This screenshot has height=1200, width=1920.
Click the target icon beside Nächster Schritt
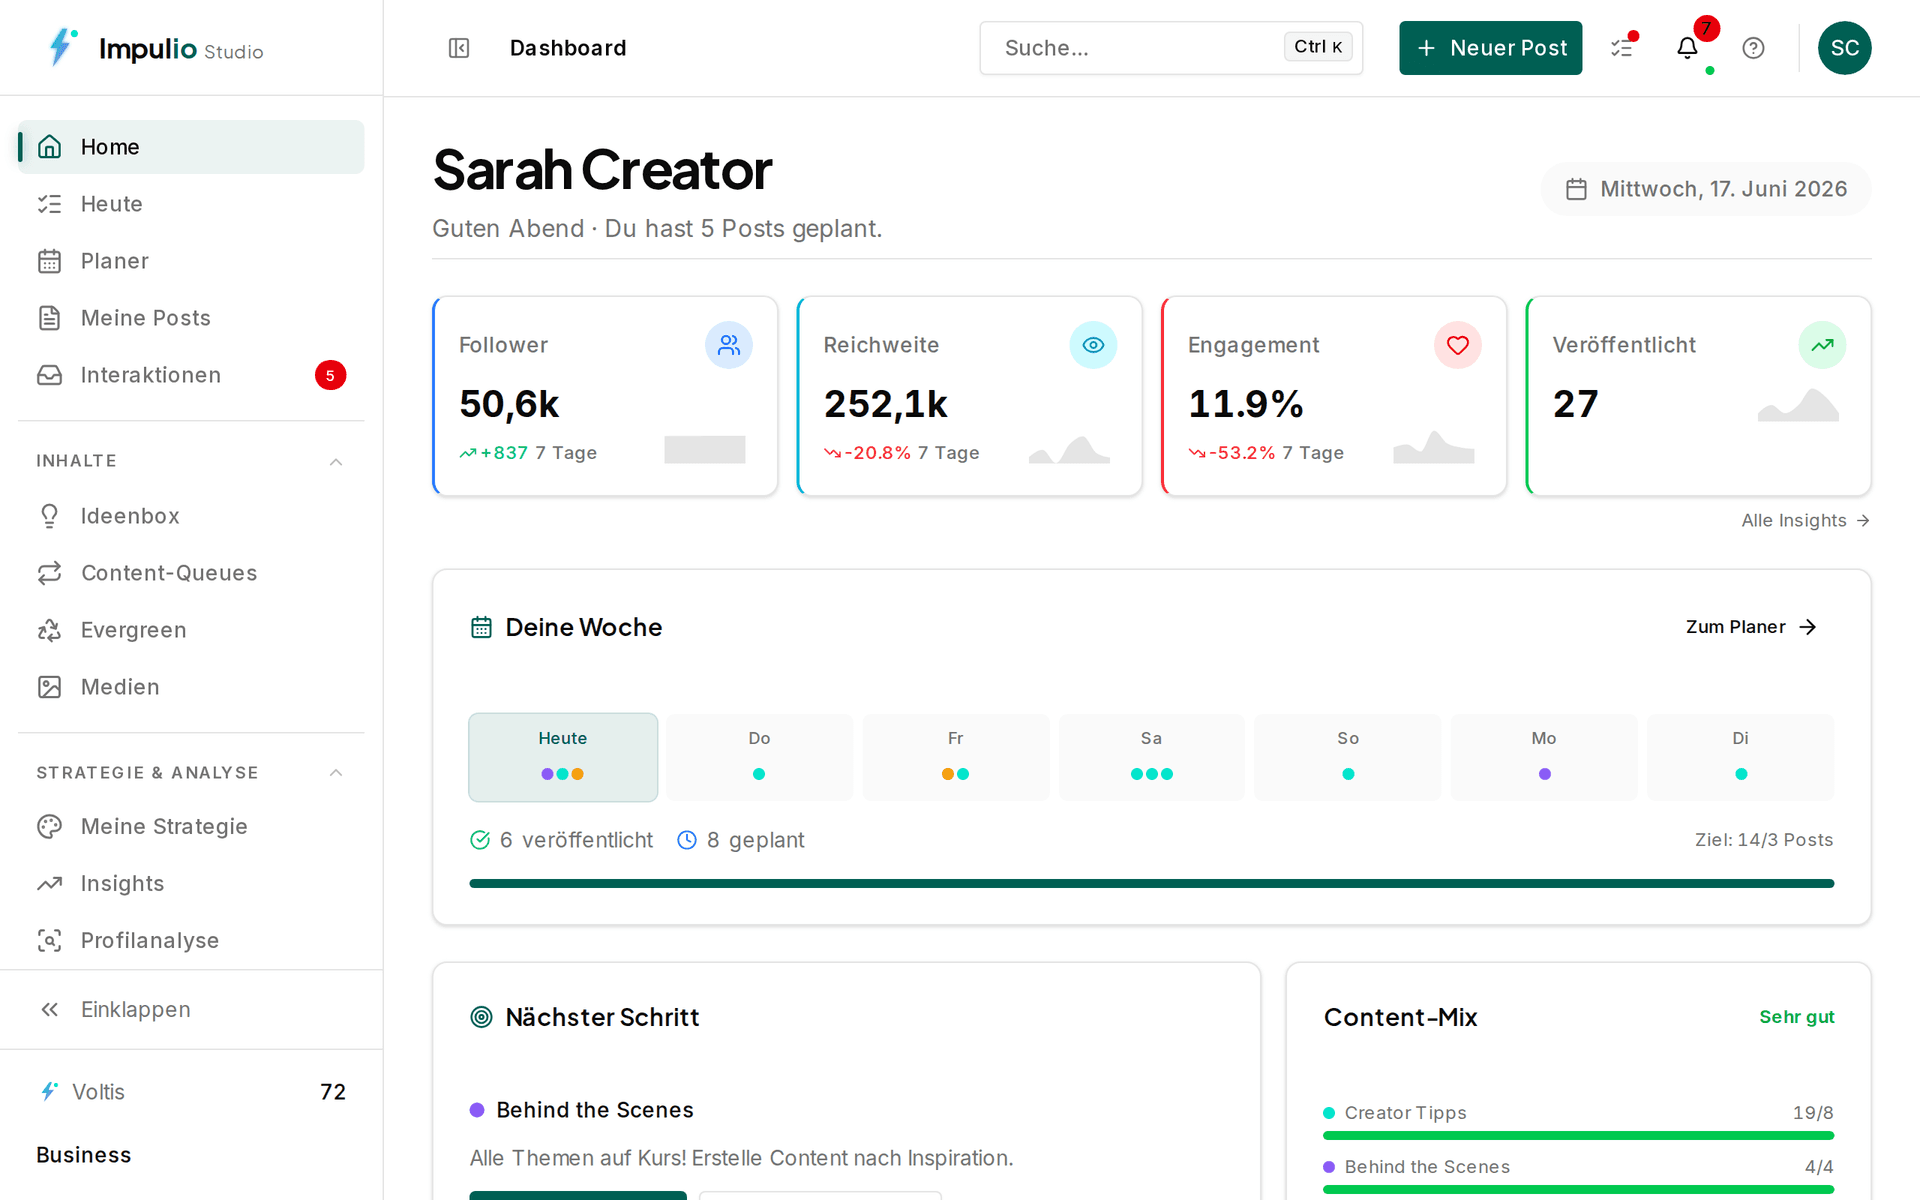coord(481,1017)
